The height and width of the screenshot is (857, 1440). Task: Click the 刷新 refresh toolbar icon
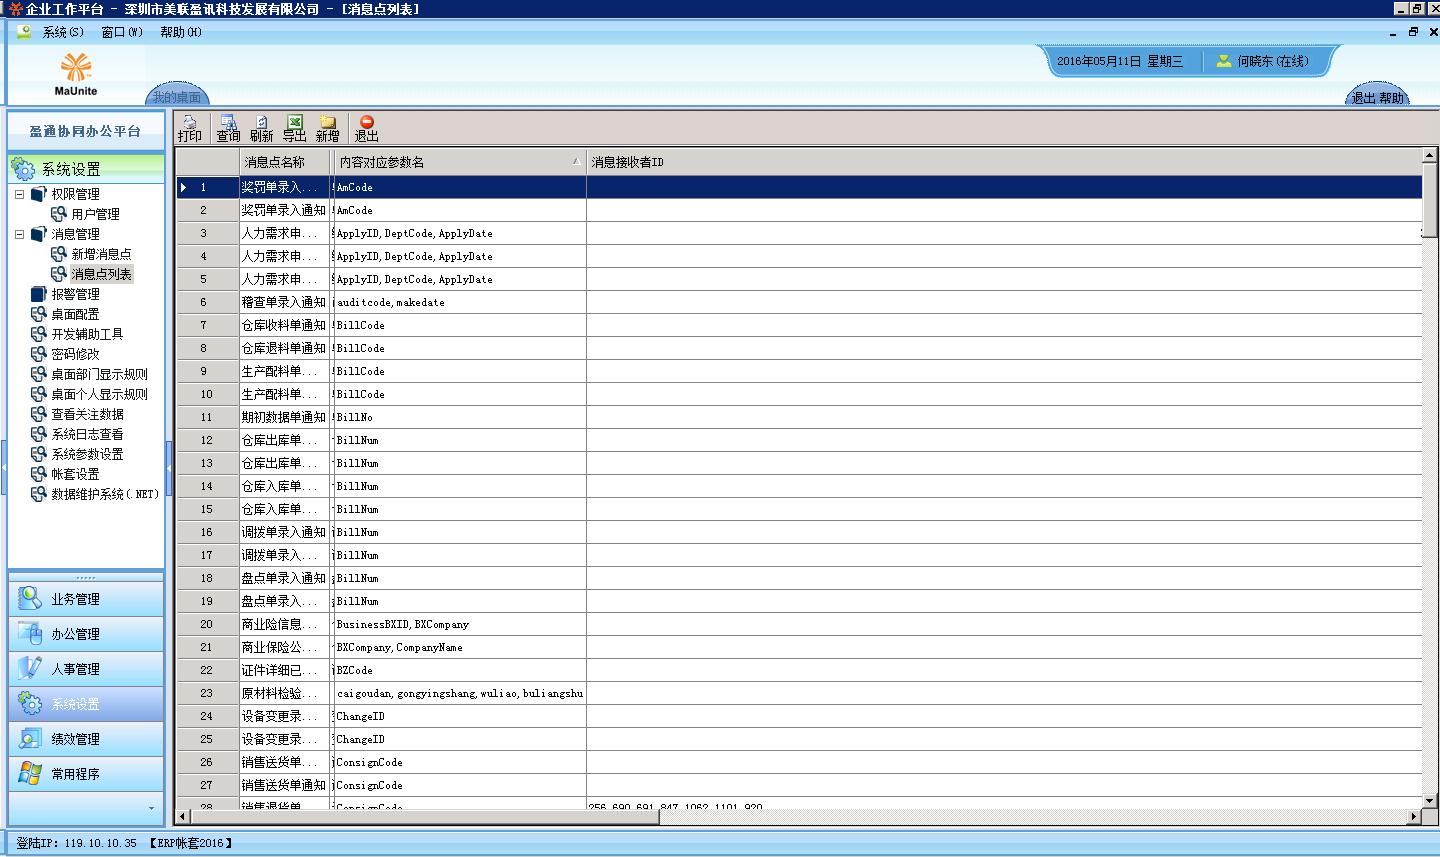click(x=261, y=128)
